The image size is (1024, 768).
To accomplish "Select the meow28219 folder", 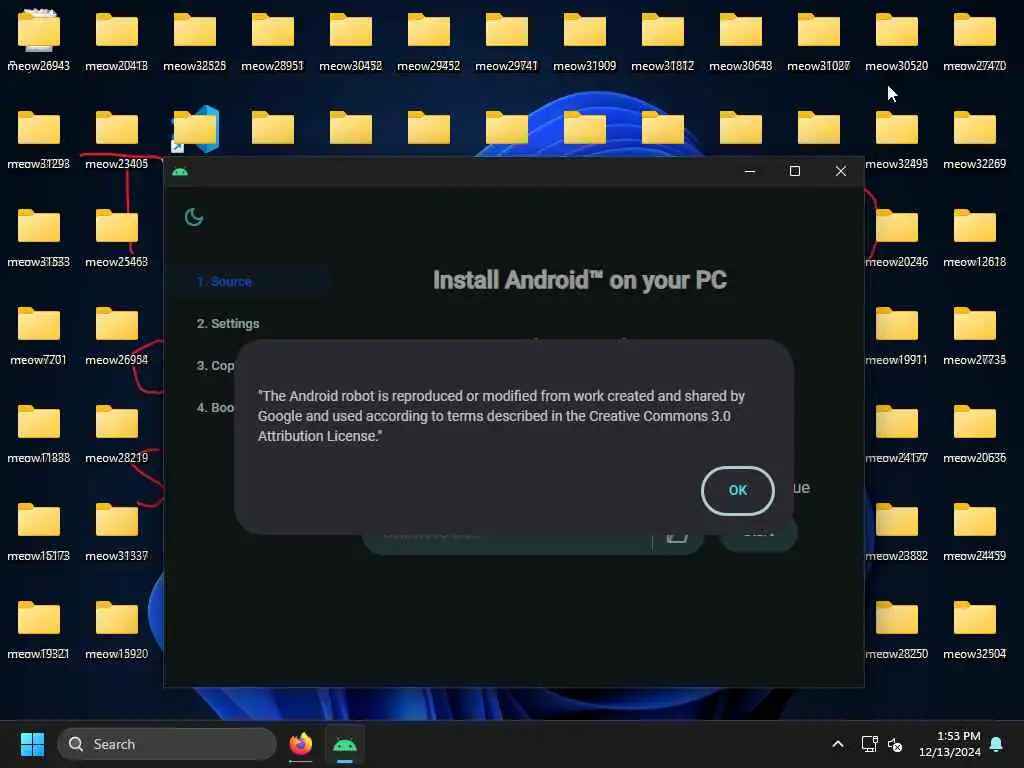I will (x=117, y=434).
